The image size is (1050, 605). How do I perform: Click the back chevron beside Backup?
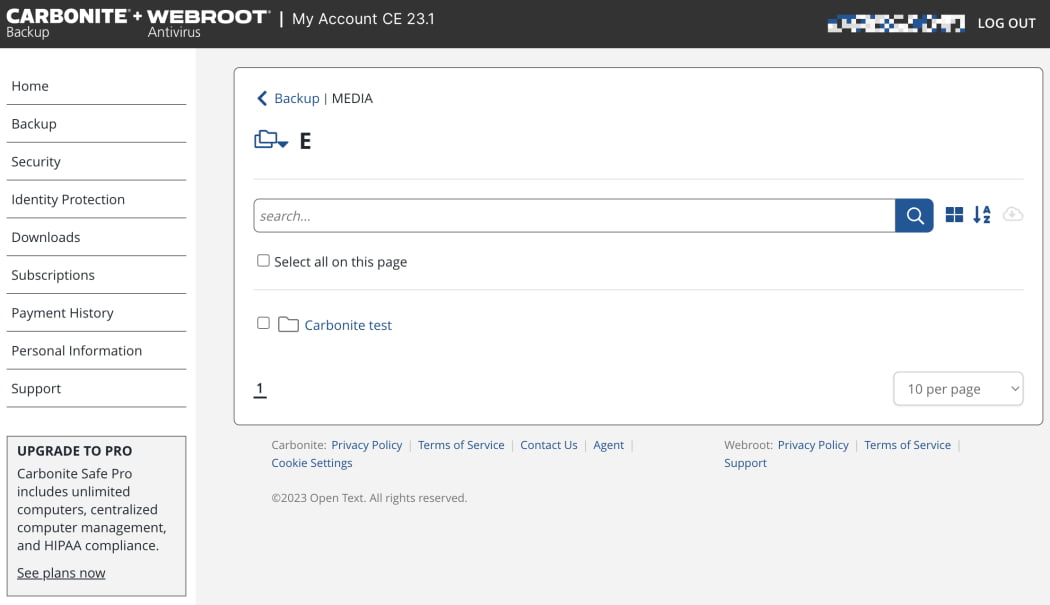pos(262,98)
